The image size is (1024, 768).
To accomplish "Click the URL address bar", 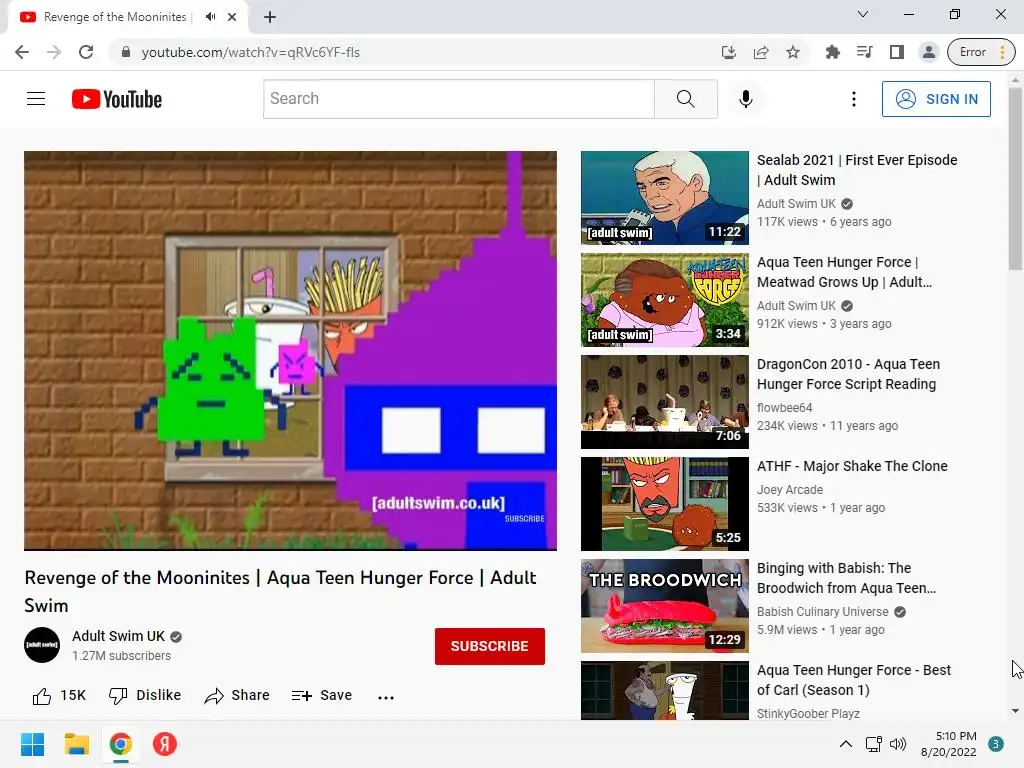I will 418,52.
